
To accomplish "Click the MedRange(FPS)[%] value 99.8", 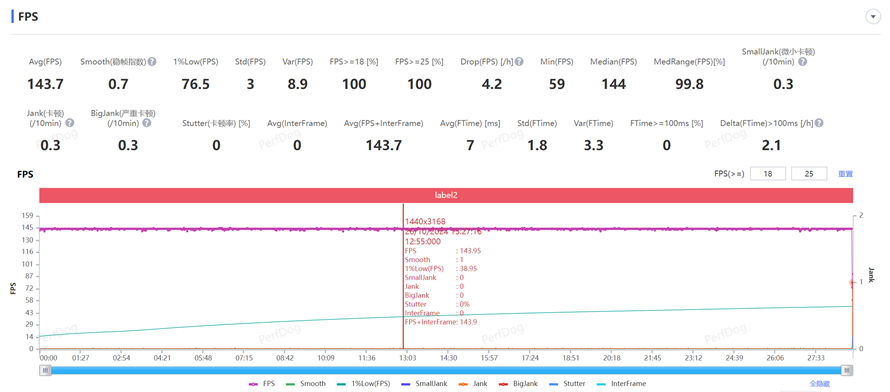I will pos(689,85).
